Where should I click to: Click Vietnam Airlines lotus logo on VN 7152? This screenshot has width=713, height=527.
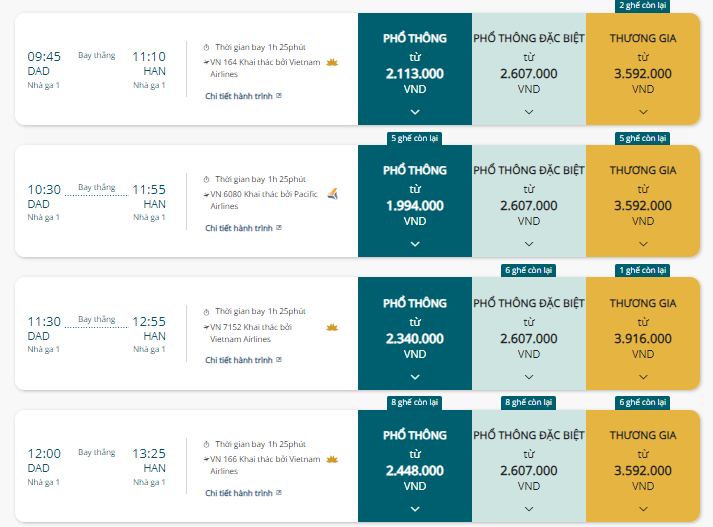[332, 327]
